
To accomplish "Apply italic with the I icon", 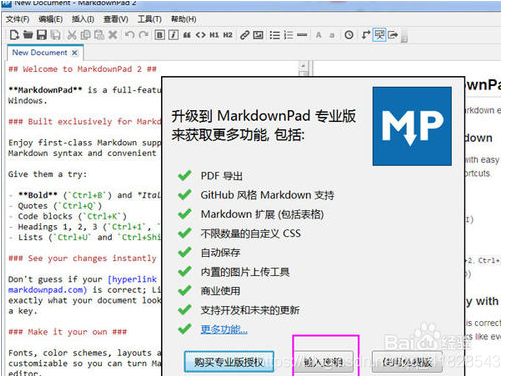I will [173, 35].
